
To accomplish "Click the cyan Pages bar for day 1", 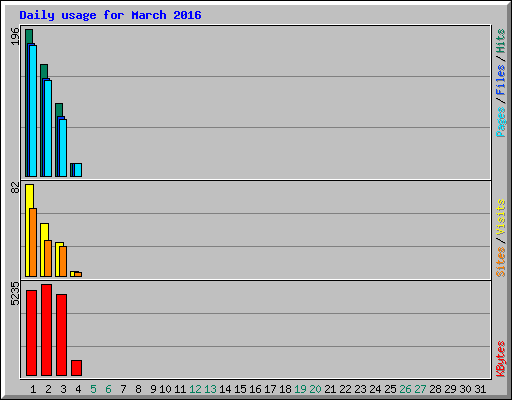I will (33, 111).
